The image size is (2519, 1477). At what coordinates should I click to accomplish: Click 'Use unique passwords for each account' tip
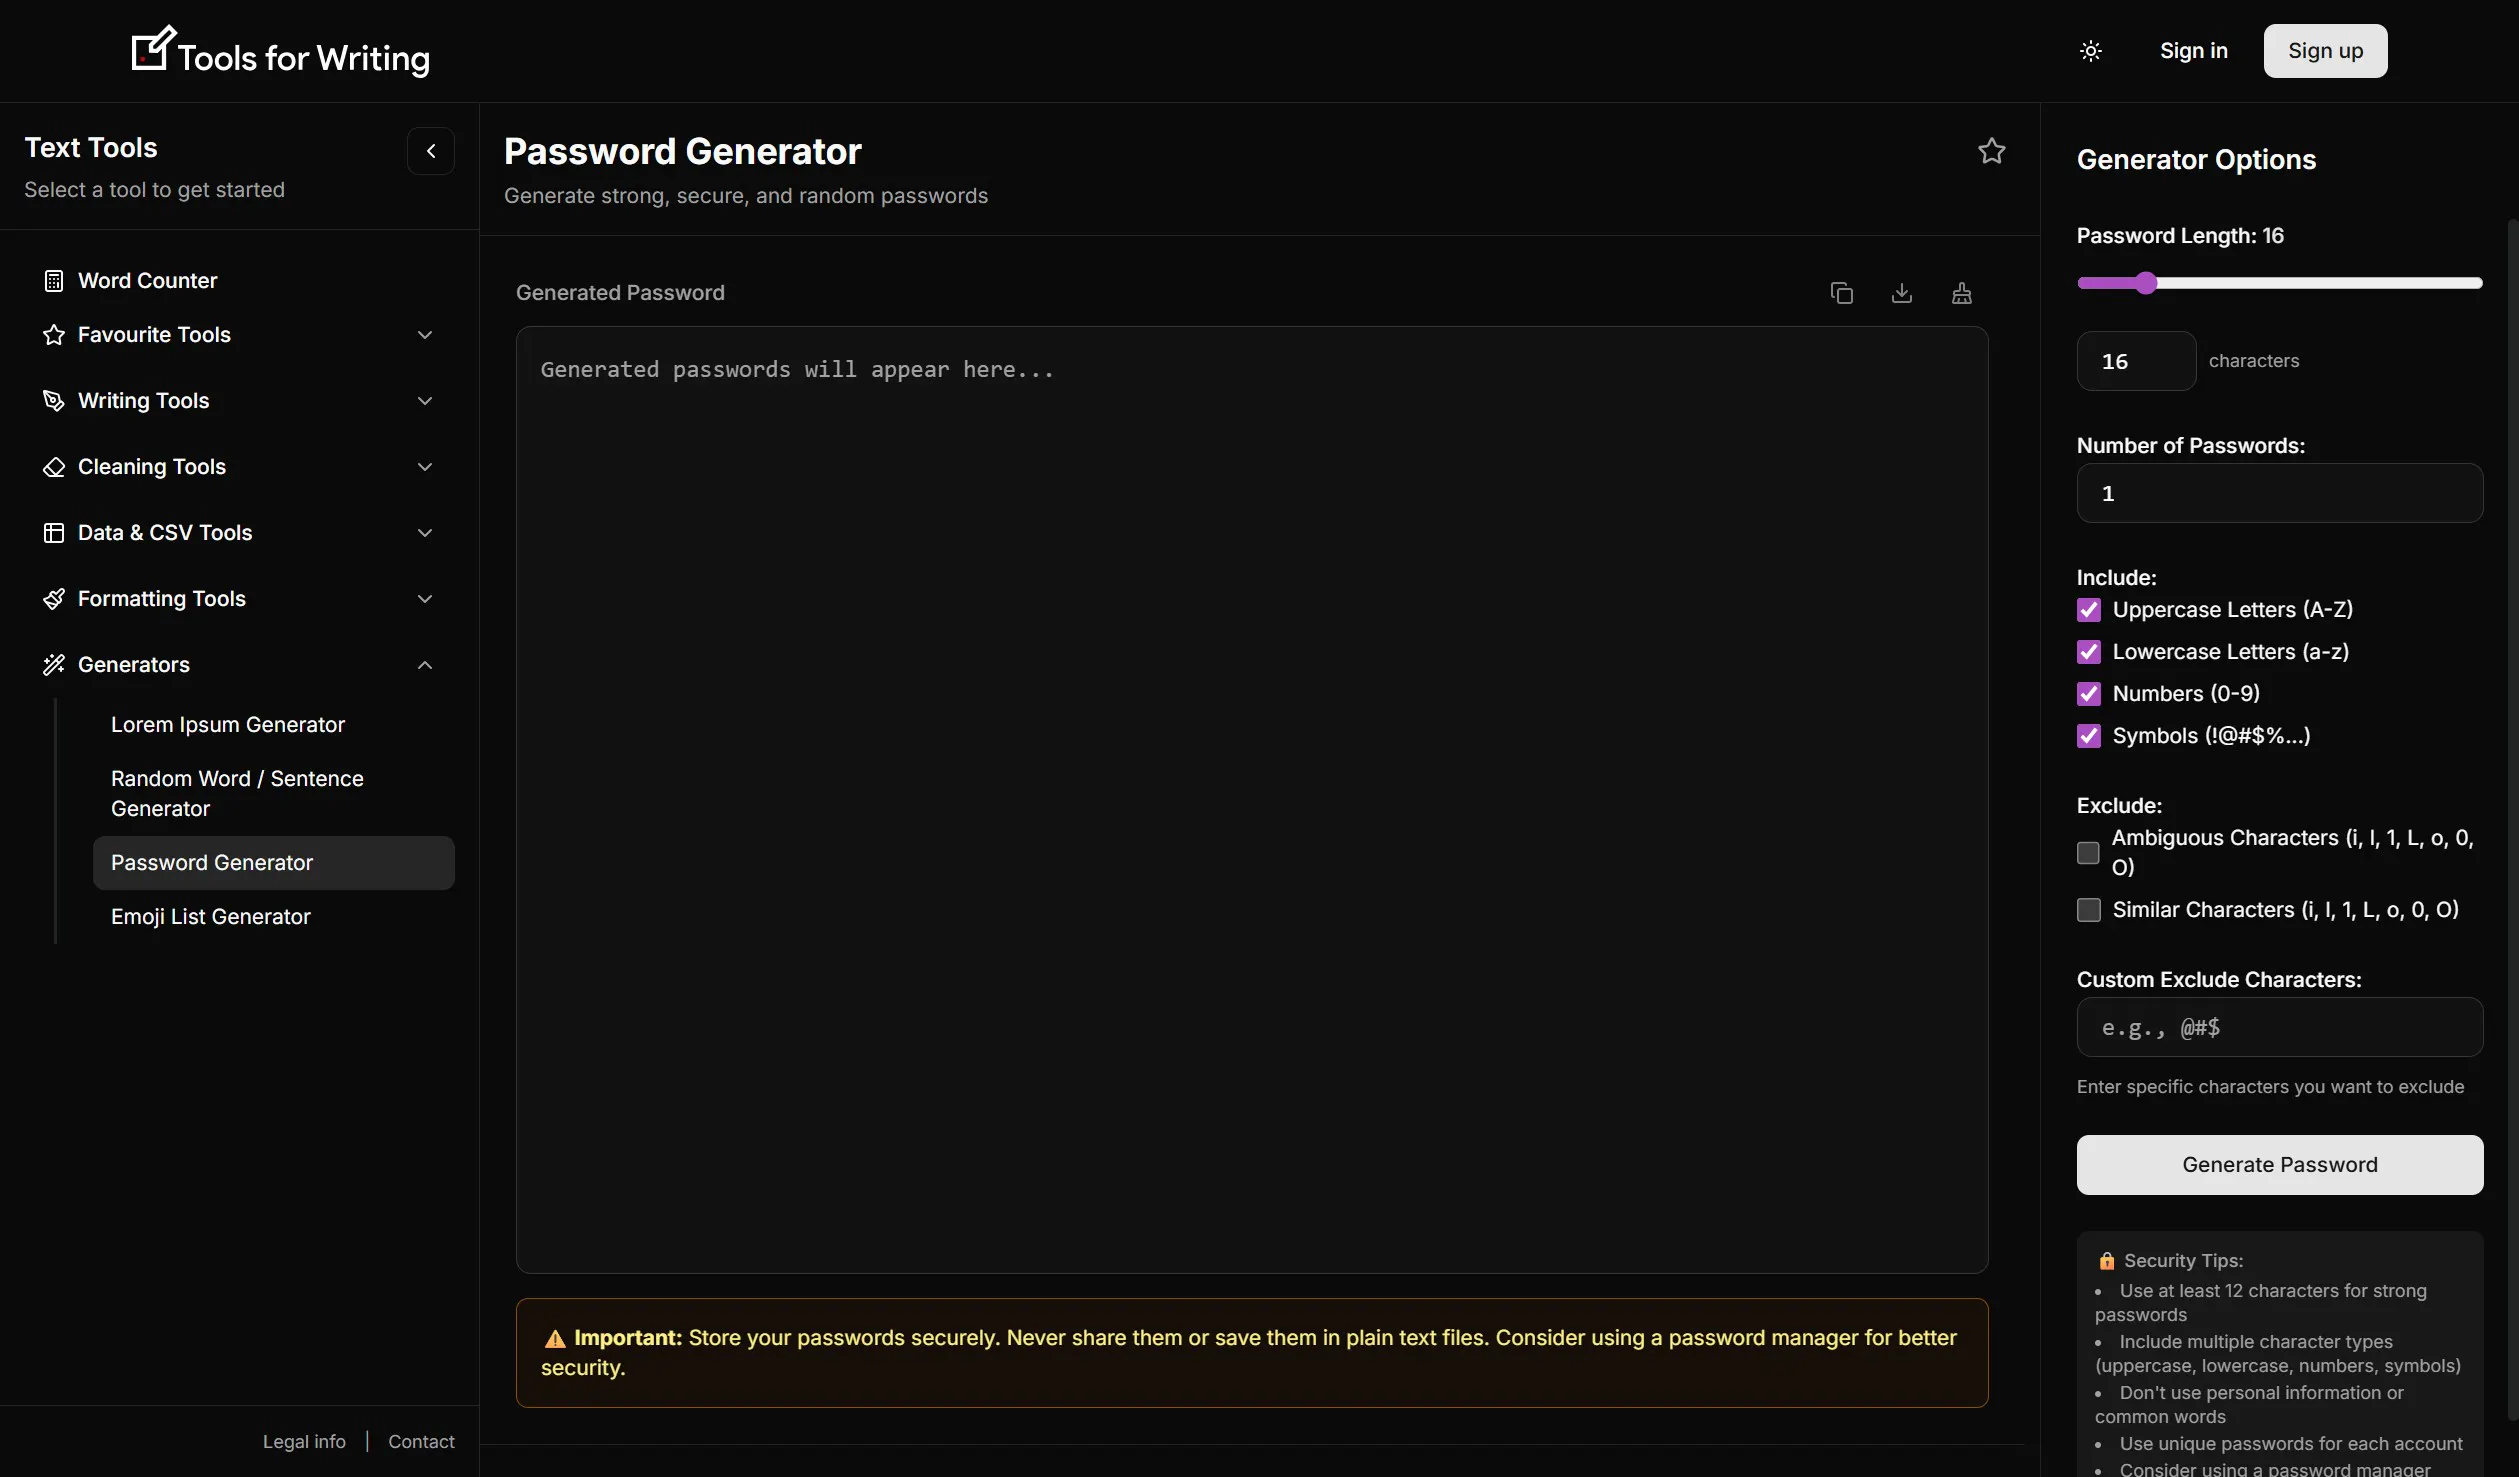point(2291,1444)
